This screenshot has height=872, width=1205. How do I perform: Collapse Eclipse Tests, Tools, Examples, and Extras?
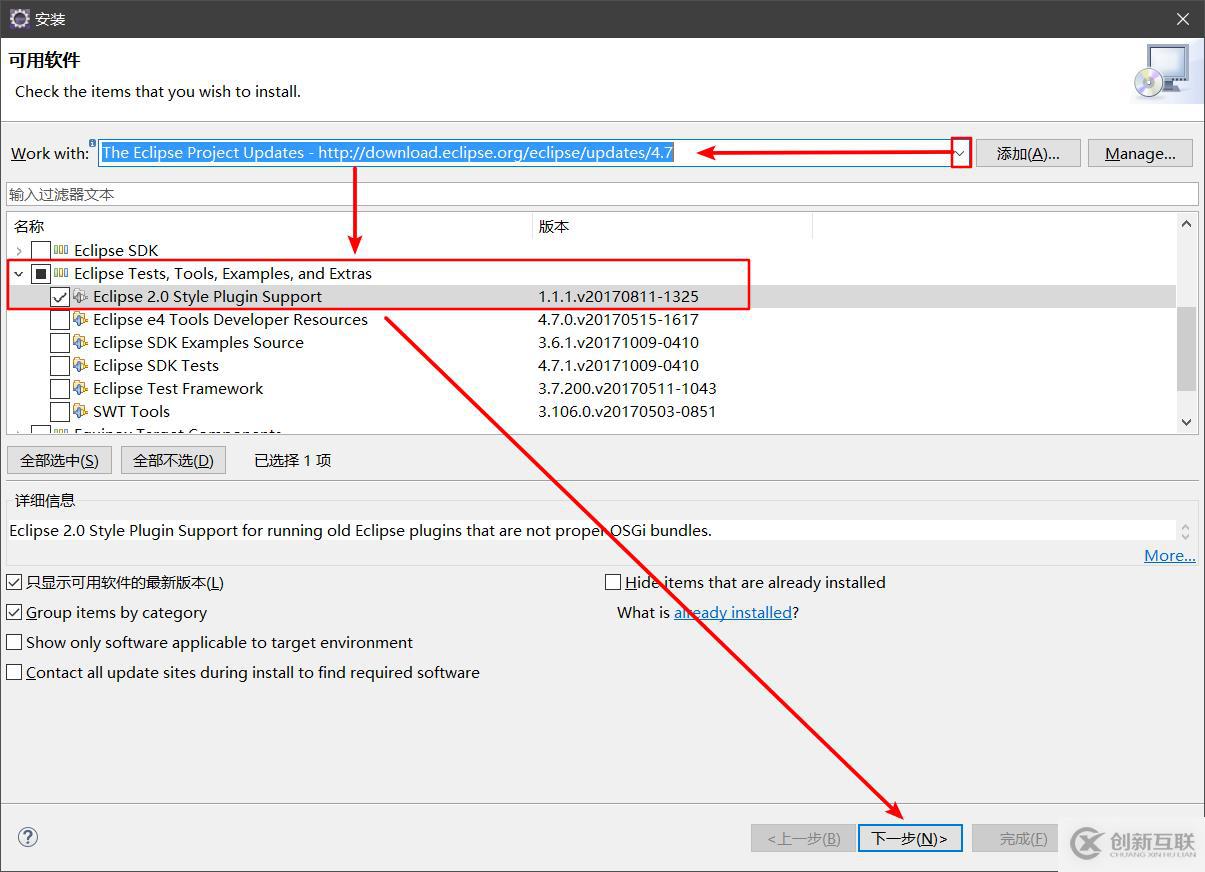[x=18, y=273]
